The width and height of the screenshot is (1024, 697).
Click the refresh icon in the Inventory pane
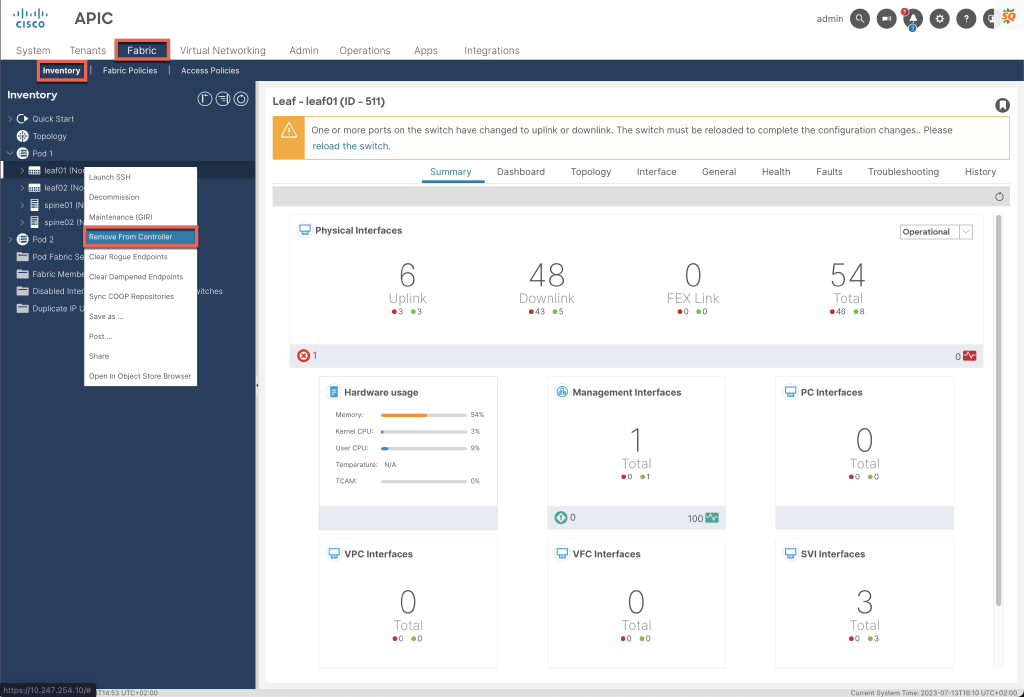240,96
